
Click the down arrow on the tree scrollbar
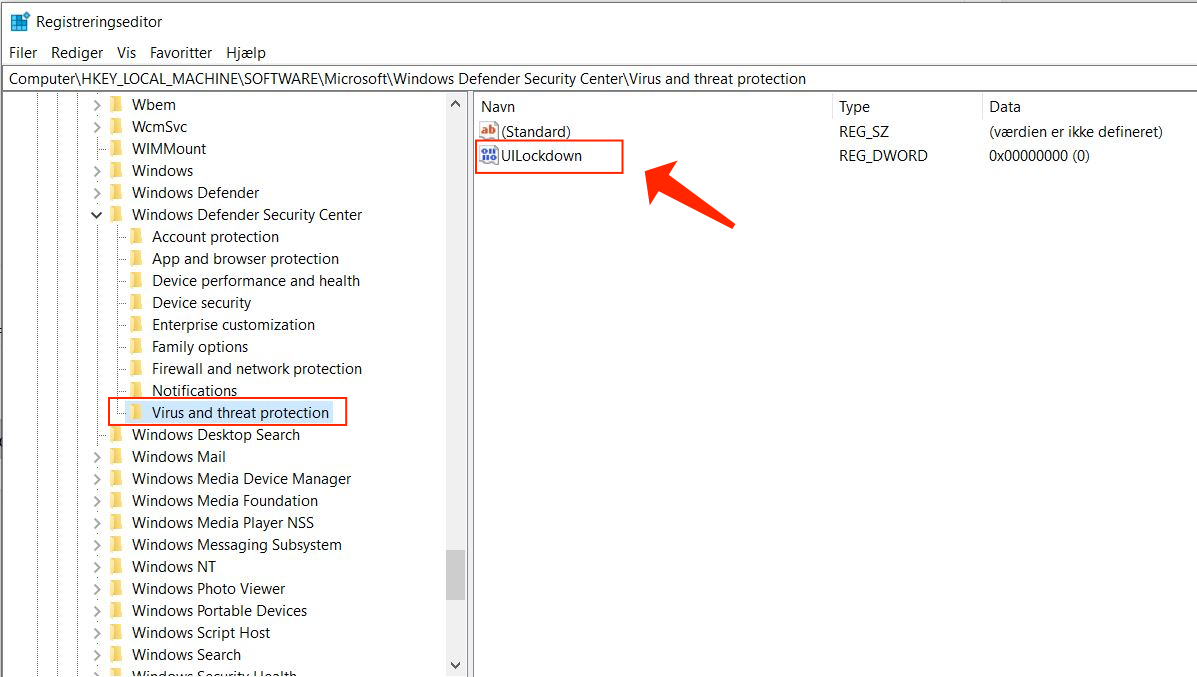click(455, 664)
